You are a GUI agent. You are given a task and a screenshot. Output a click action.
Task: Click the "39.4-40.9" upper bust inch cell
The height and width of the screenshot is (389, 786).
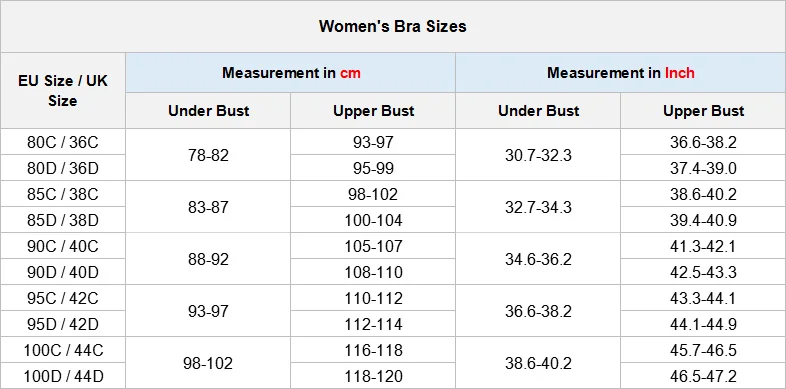coord(703,221)
